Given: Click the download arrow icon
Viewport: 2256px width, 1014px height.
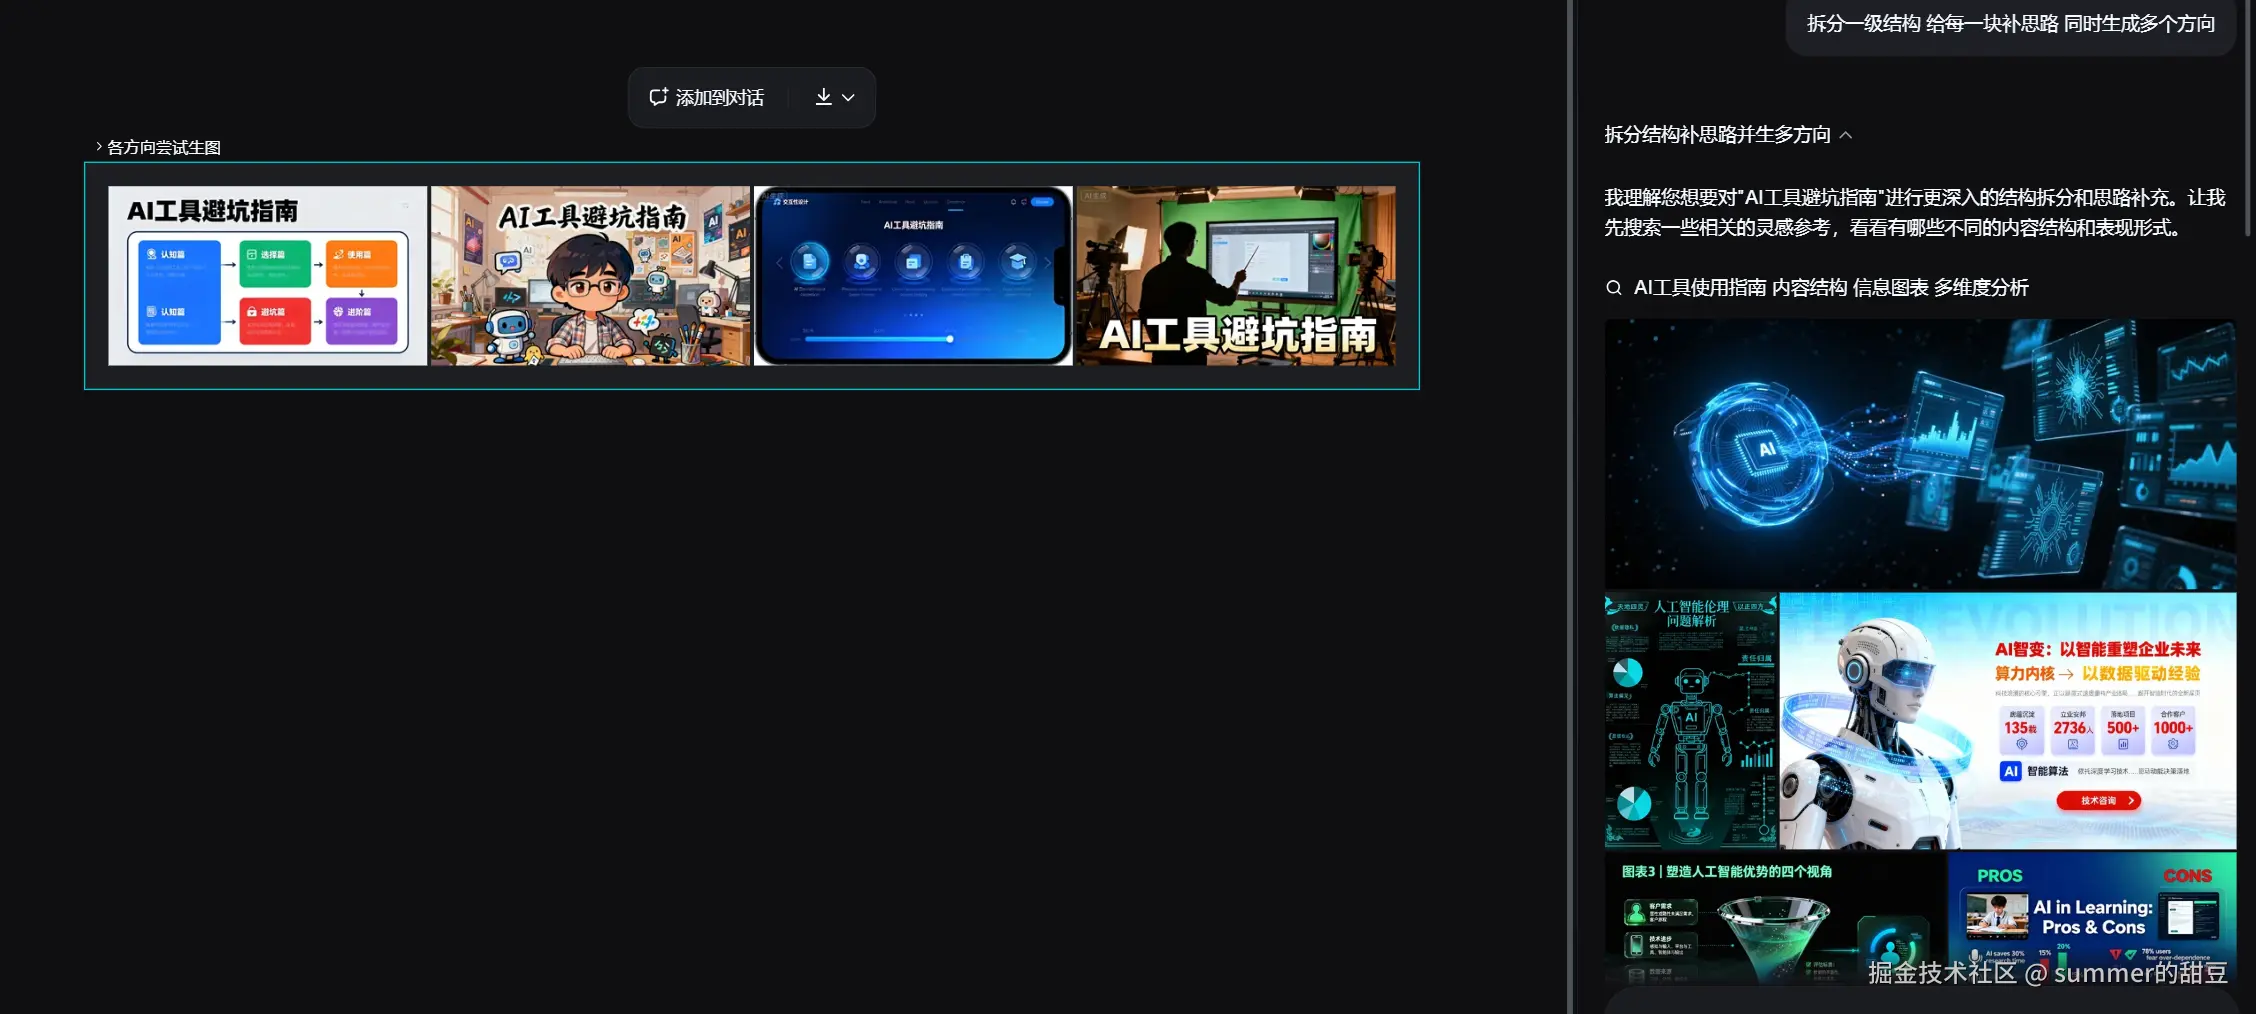Looking at the screenshot, I should pyautogui.click(x=823, y=97).
